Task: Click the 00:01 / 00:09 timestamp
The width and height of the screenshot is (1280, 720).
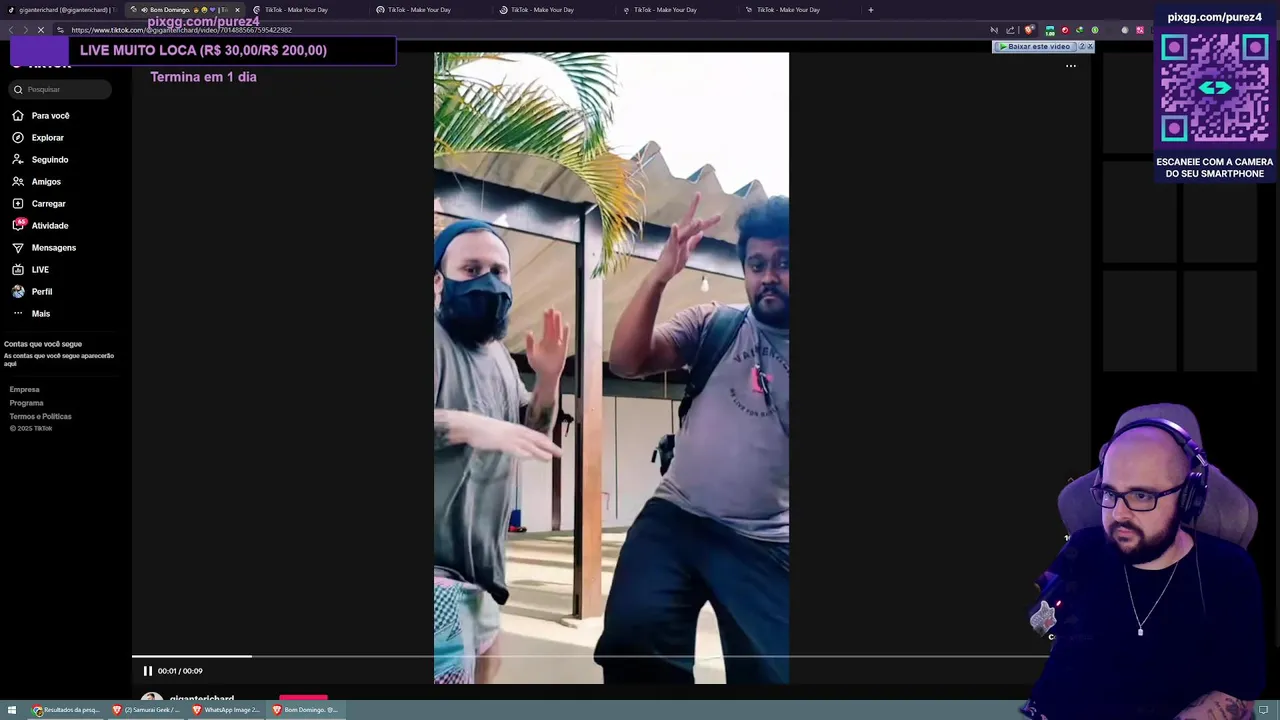Action: pos(180,671)
